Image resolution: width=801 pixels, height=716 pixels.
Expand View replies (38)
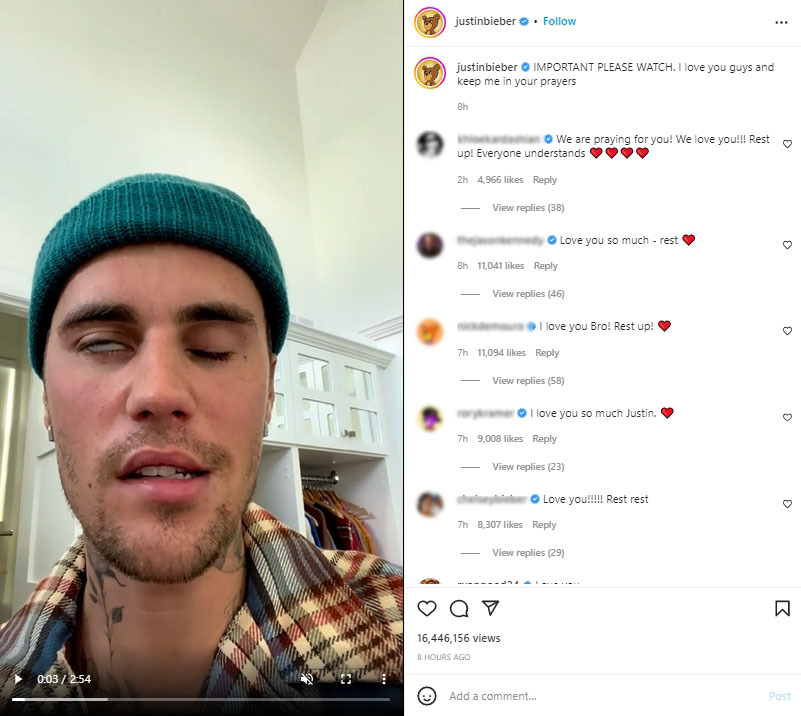click(528, 208)
